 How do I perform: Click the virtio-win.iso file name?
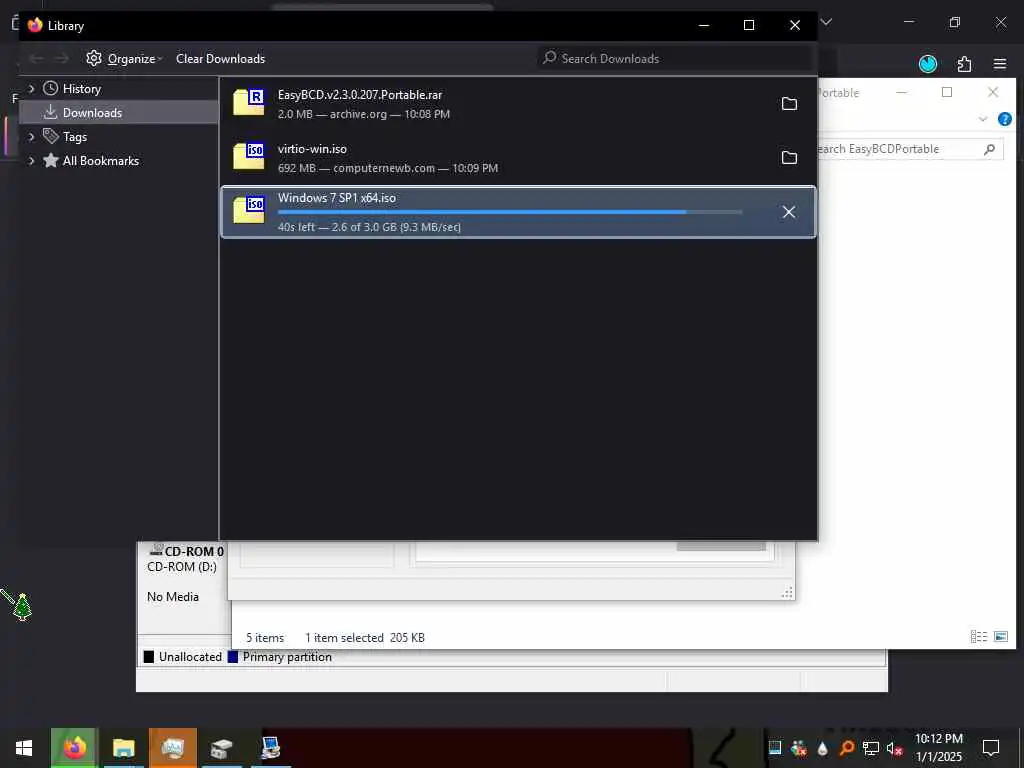pyautogui.click(x=312, y=149)
